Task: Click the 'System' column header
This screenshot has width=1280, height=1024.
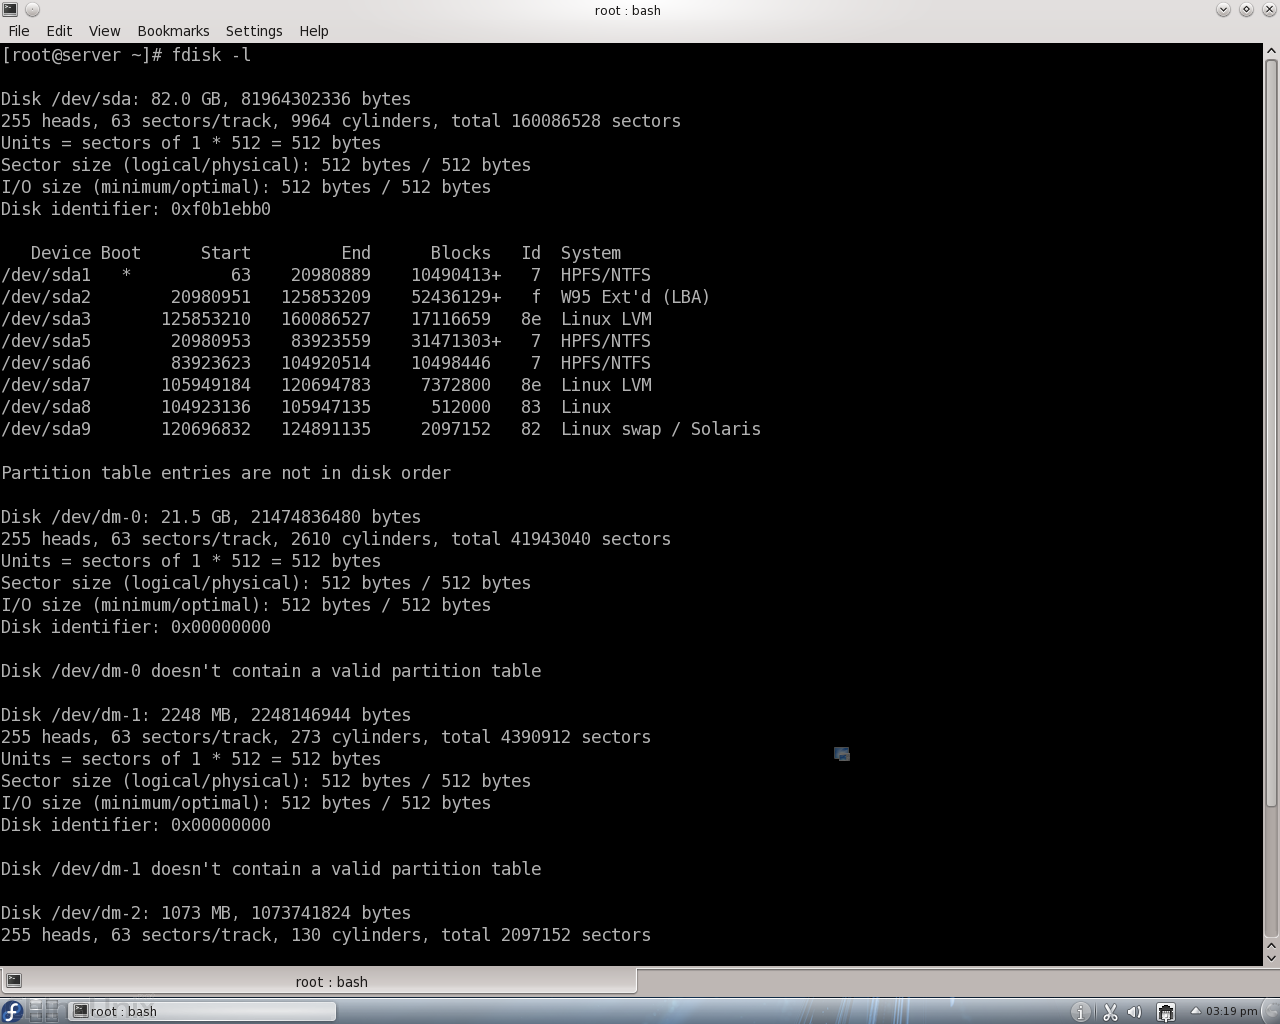Action: pos(591,253)
